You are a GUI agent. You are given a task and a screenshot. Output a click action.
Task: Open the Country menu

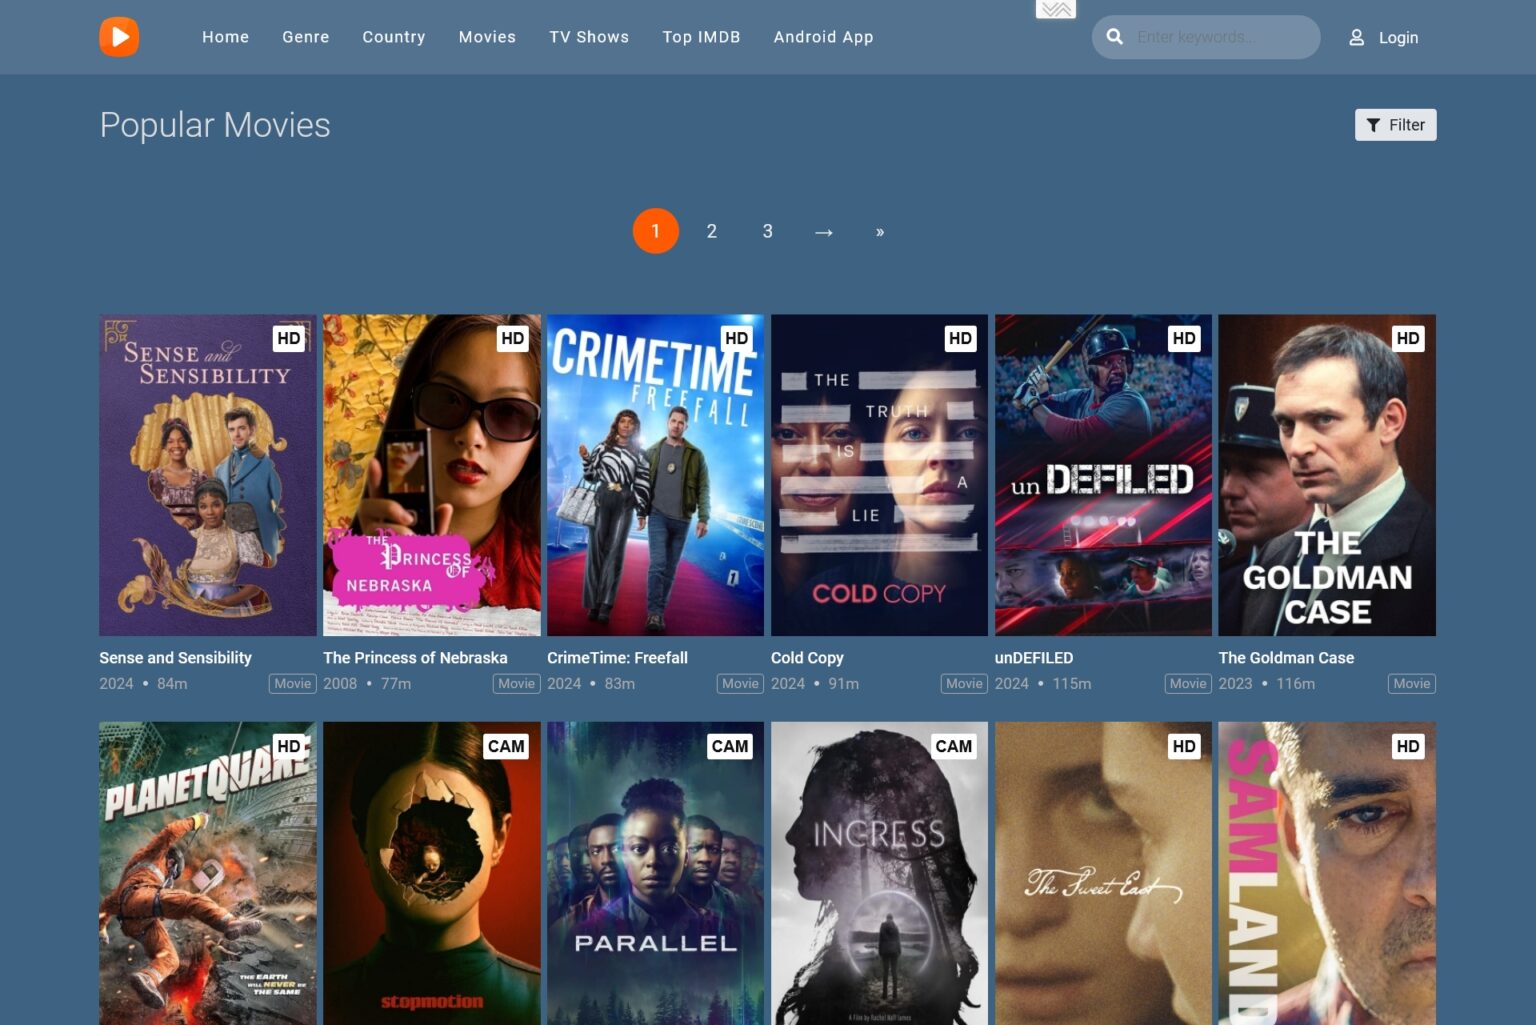point(394,37)
